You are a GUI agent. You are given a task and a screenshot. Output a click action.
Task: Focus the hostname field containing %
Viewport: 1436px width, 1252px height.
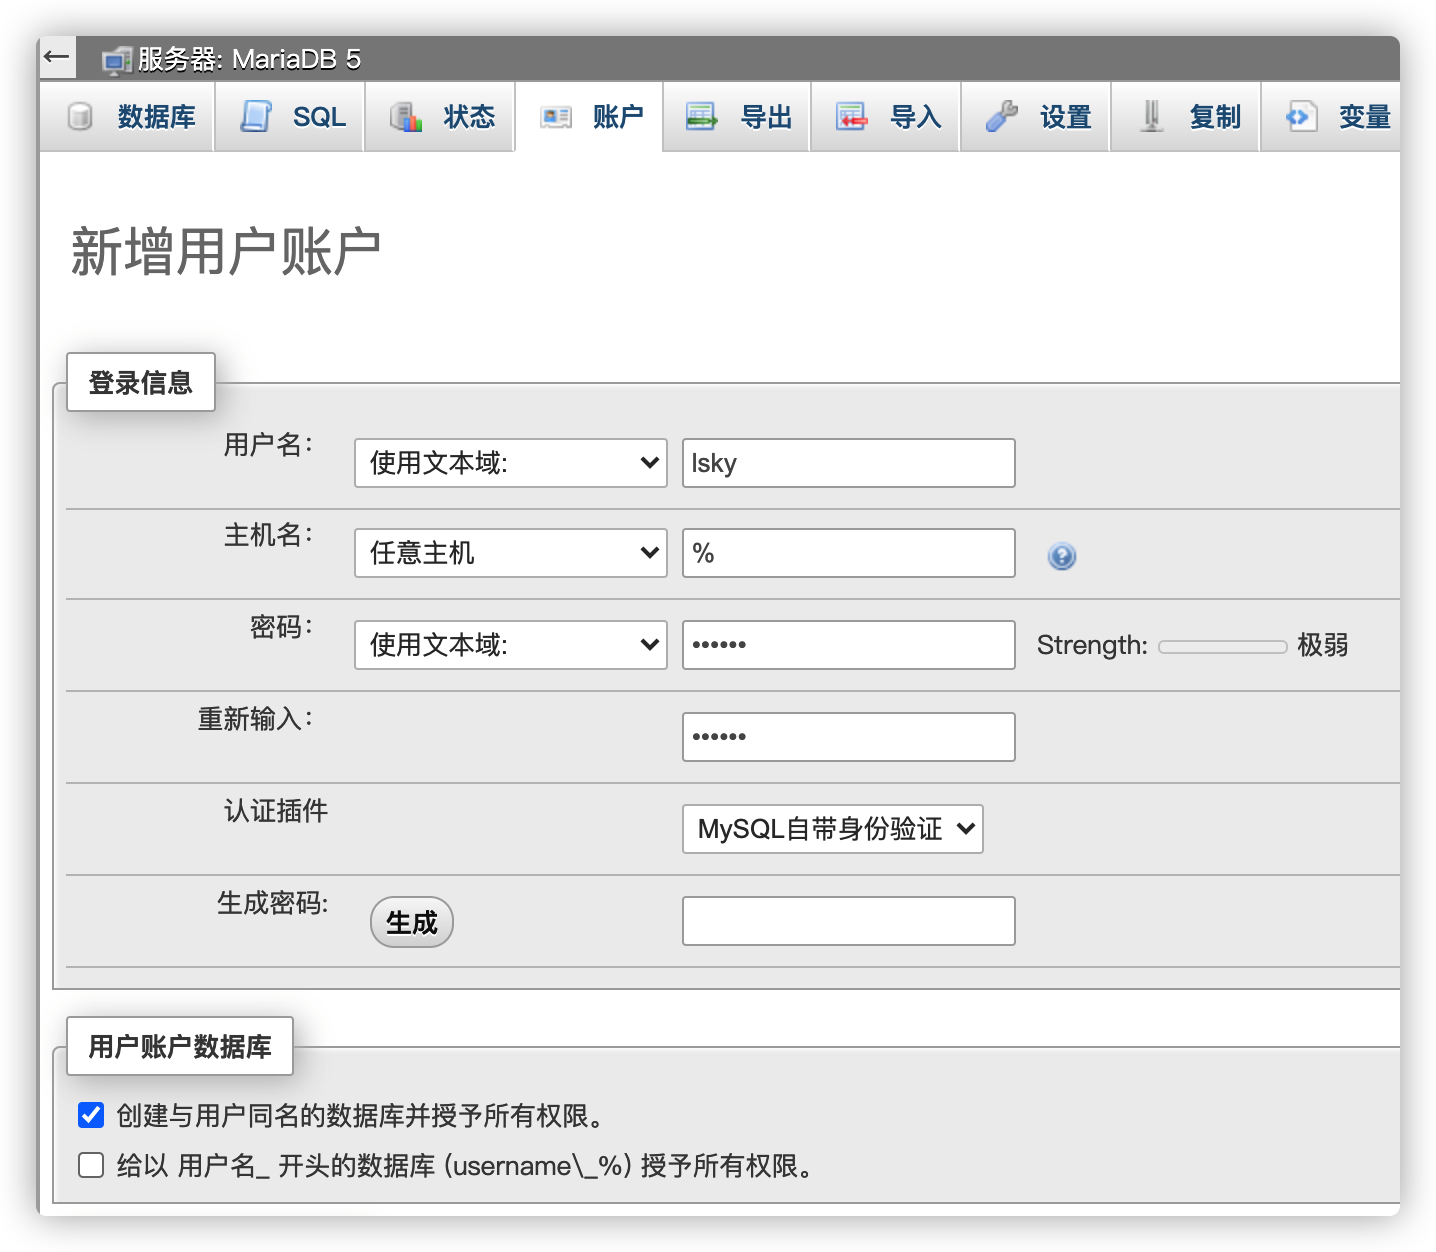tap(849, 553)
